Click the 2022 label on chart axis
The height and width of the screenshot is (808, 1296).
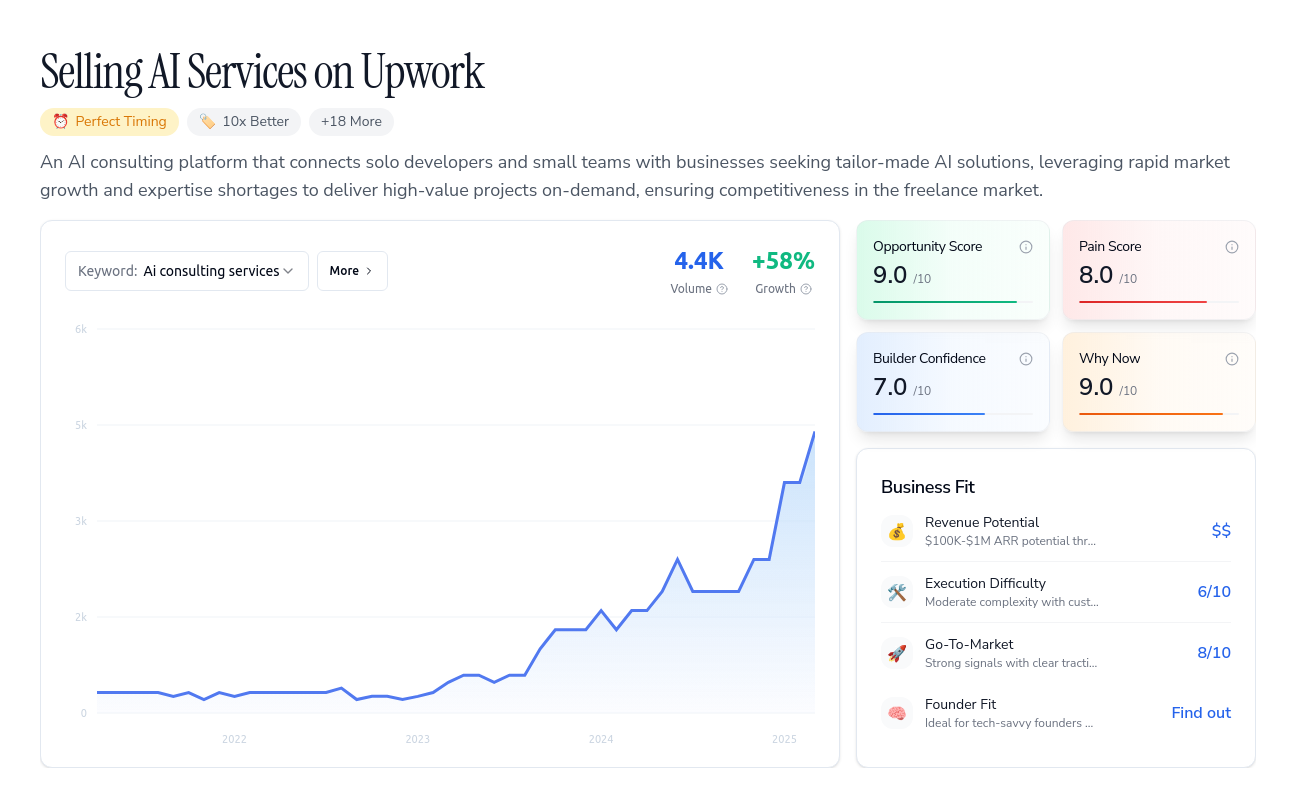234,740
